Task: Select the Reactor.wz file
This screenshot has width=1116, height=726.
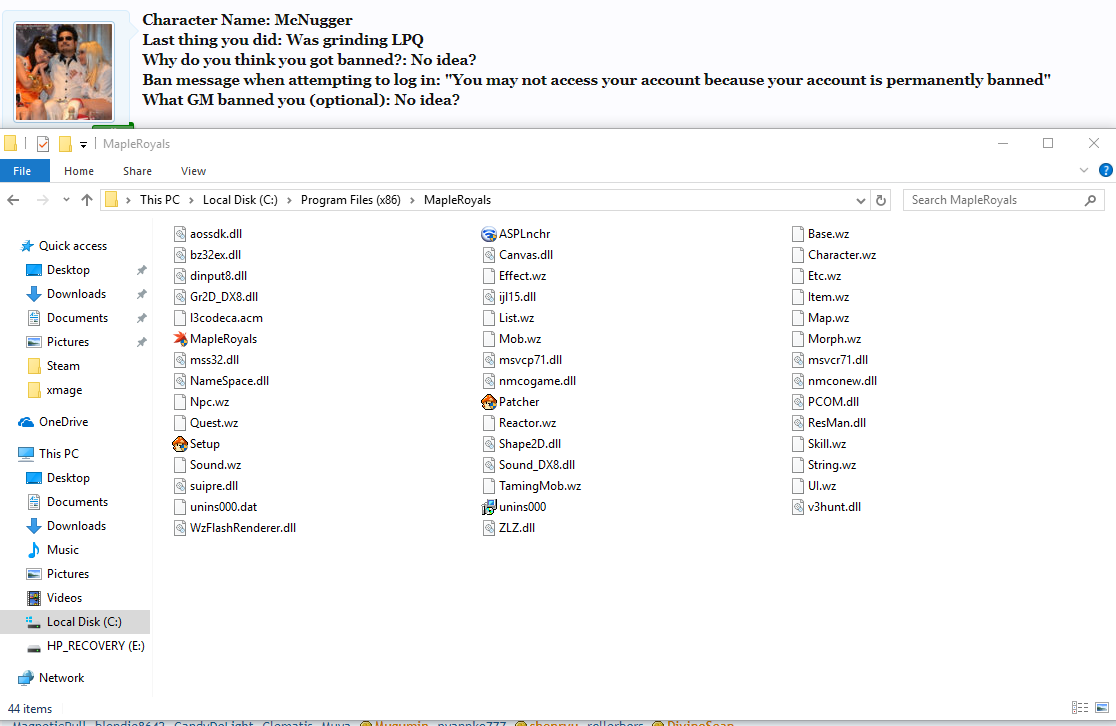Action: click(x=519, y=423)
